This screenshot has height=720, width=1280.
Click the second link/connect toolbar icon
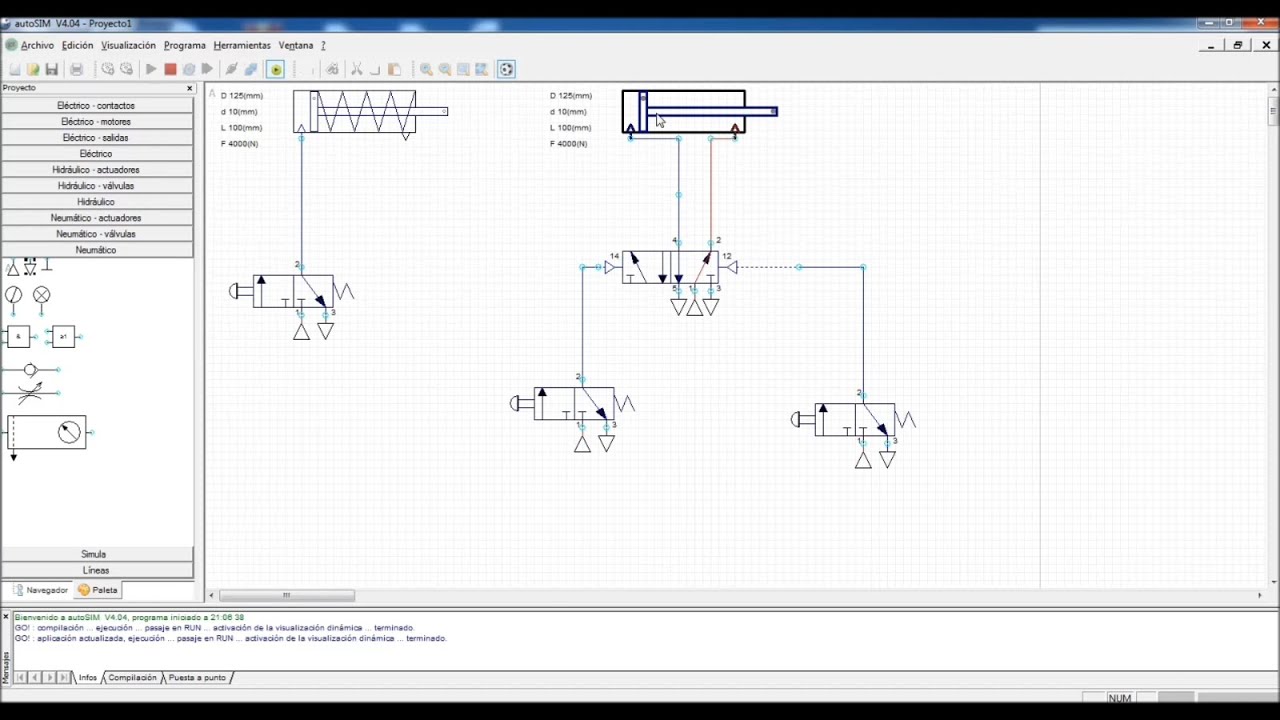[251, 69]
